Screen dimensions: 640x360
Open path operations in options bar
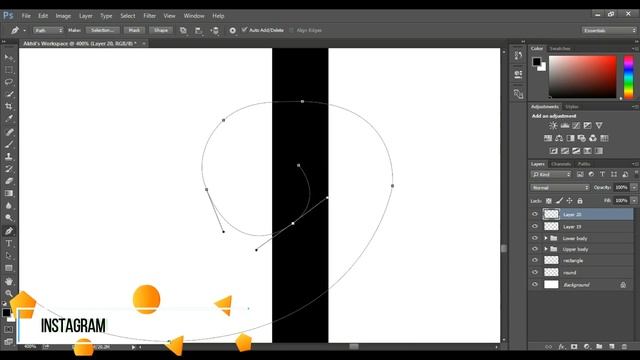[183, 30]
